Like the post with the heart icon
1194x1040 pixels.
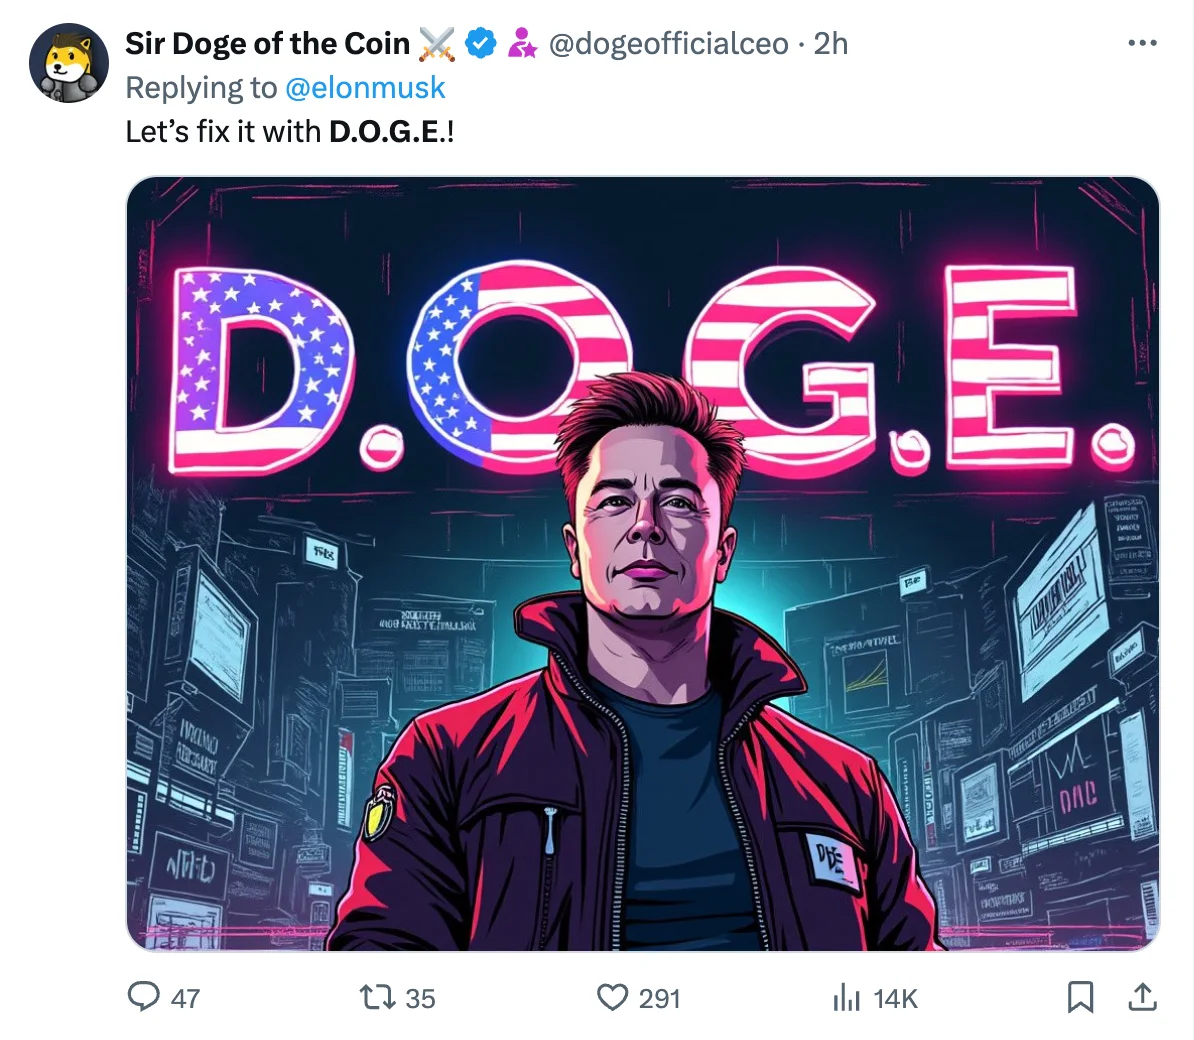coord(612,997)
